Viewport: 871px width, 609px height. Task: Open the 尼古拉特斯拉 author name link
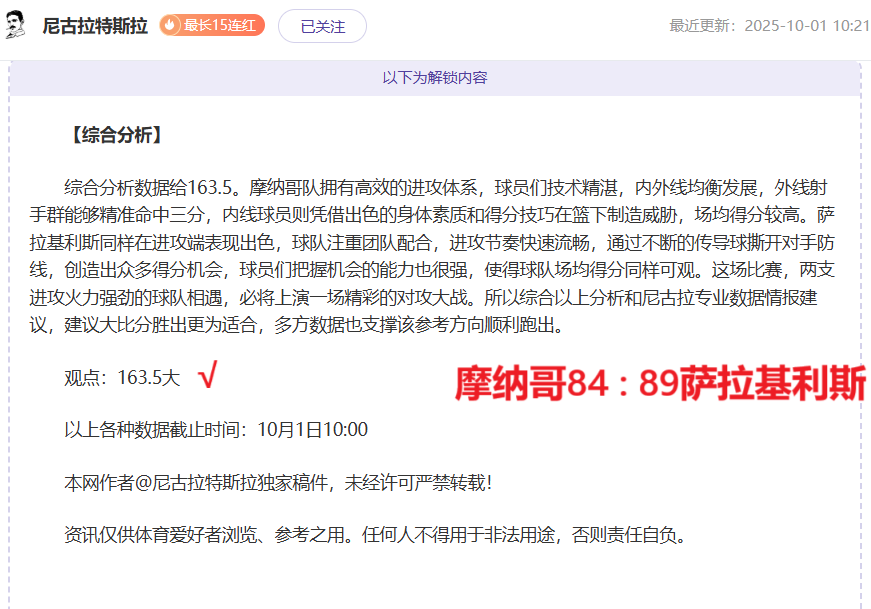click(95, 26)
